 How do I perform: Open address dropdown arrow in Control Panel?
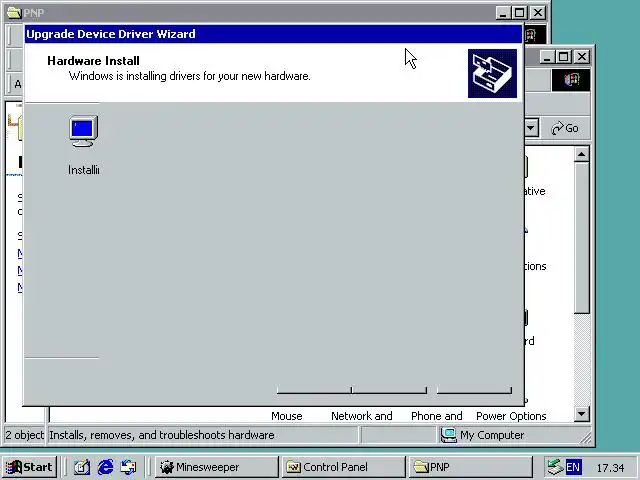pyautogui.click(x=530, y=128)
